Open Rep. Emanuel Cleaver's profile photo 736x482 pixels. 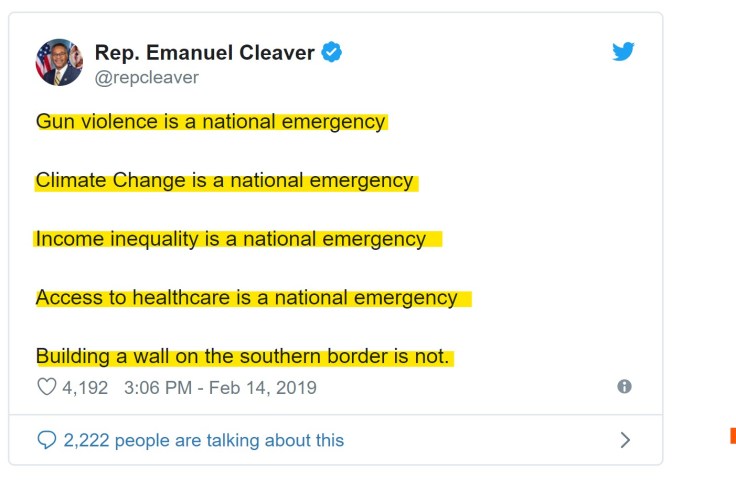pyautogui.click(x=59, y=62)
